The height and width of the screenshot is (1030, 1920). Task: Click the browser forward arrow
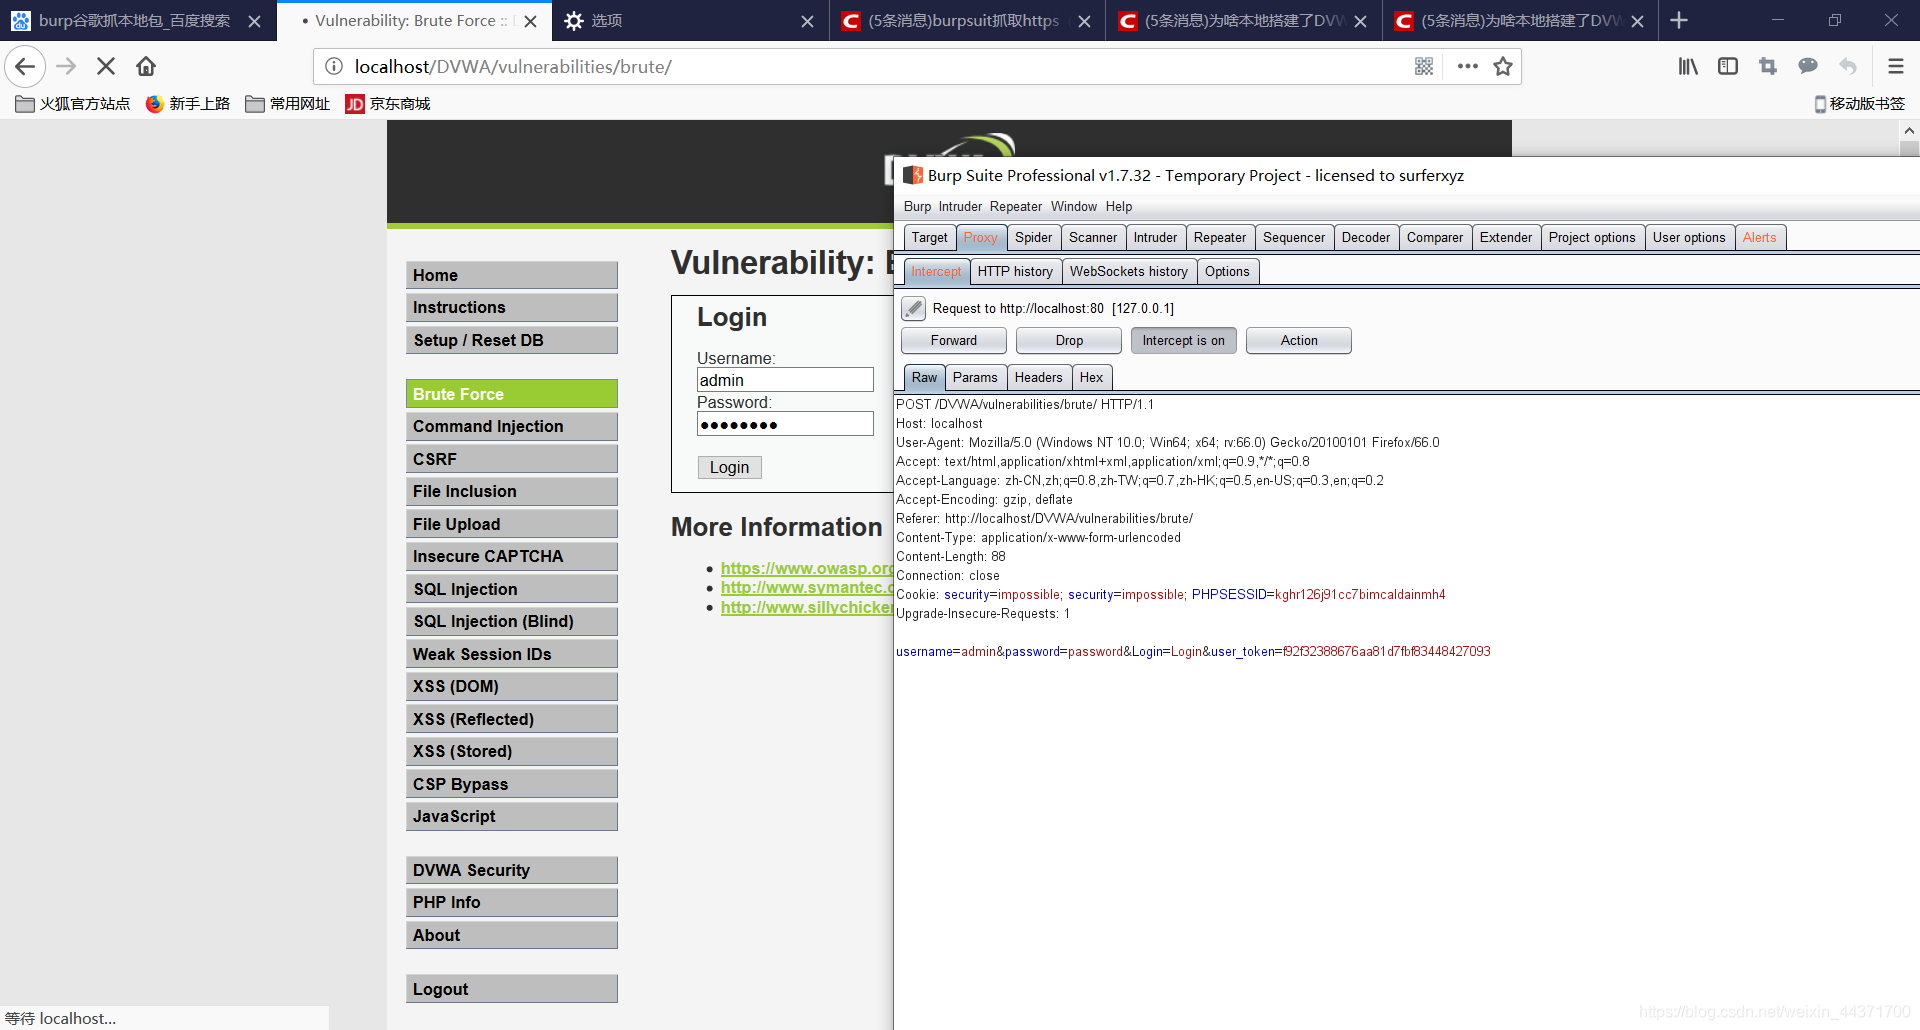(66, 66)
